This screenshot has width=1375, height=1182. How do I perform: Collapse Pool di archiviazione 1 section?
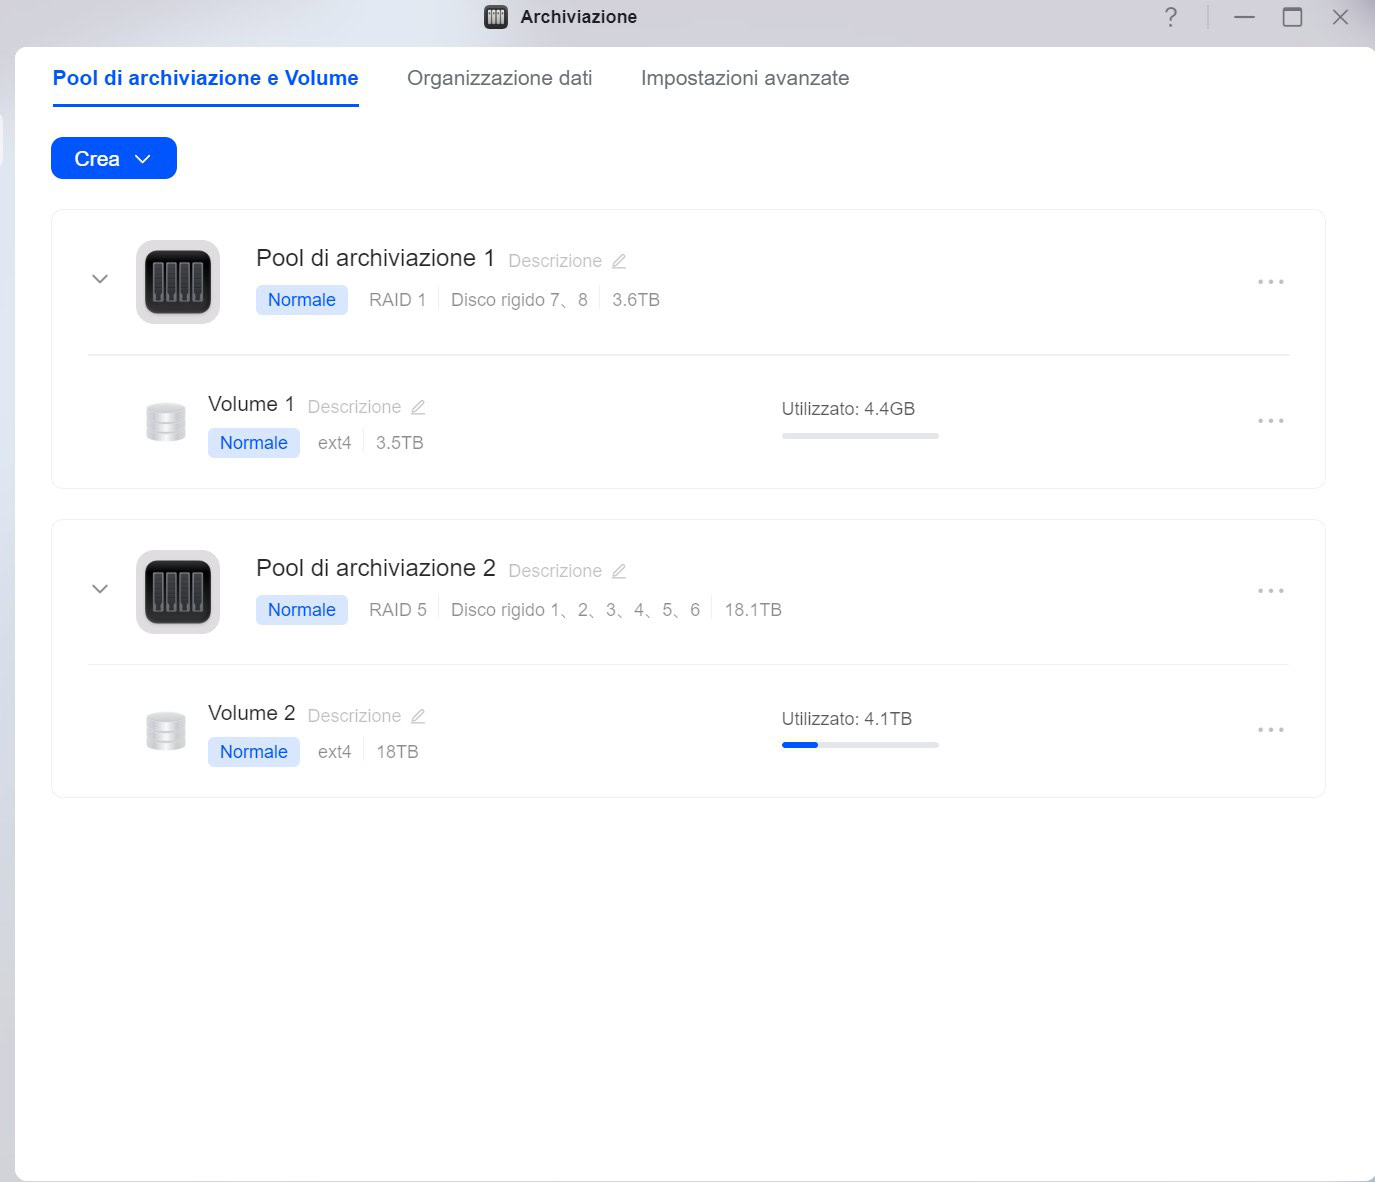click(x=100, y=279)
